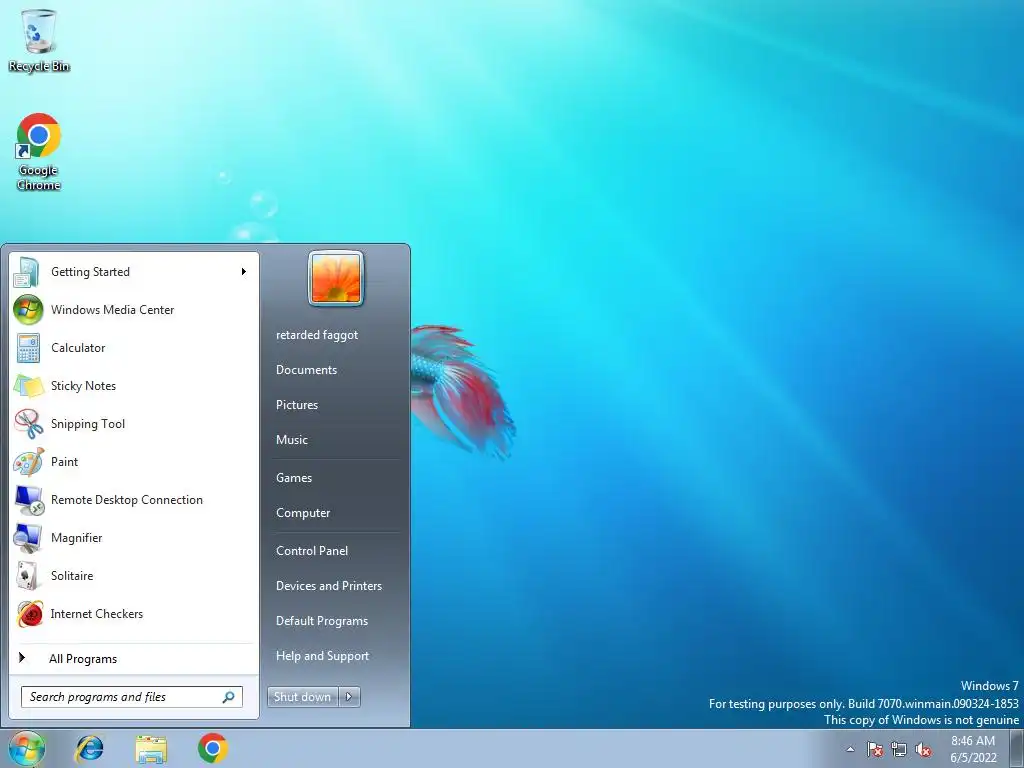Click the Show desktop strip beside the clock
1024x768 pixels.
1017,749
